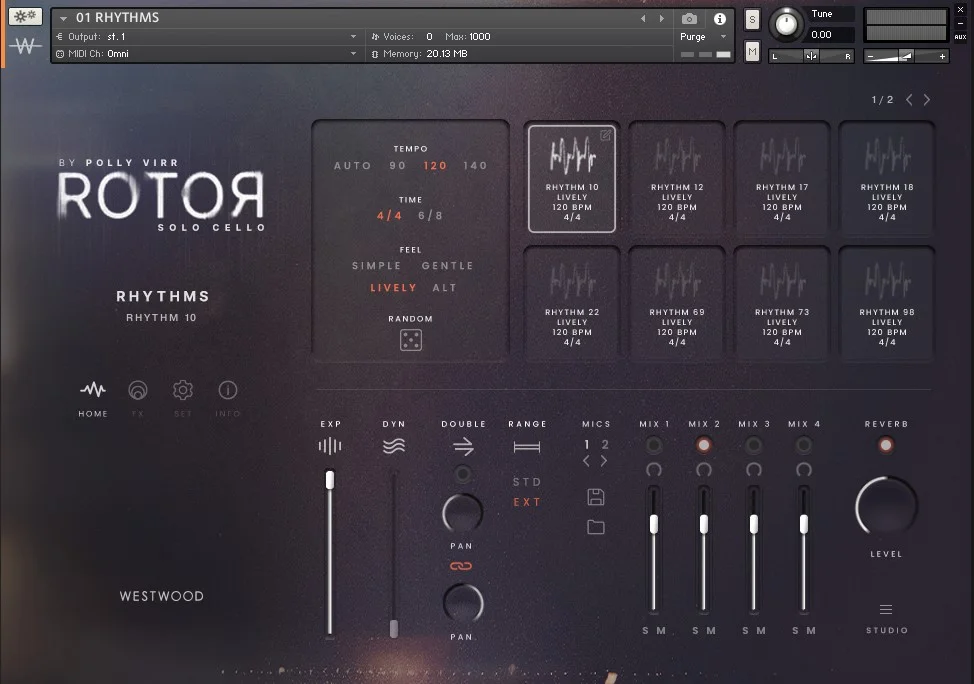Solo the instrument with S button
The height and width of the screenshot is (684, 974).
(752, 19)
